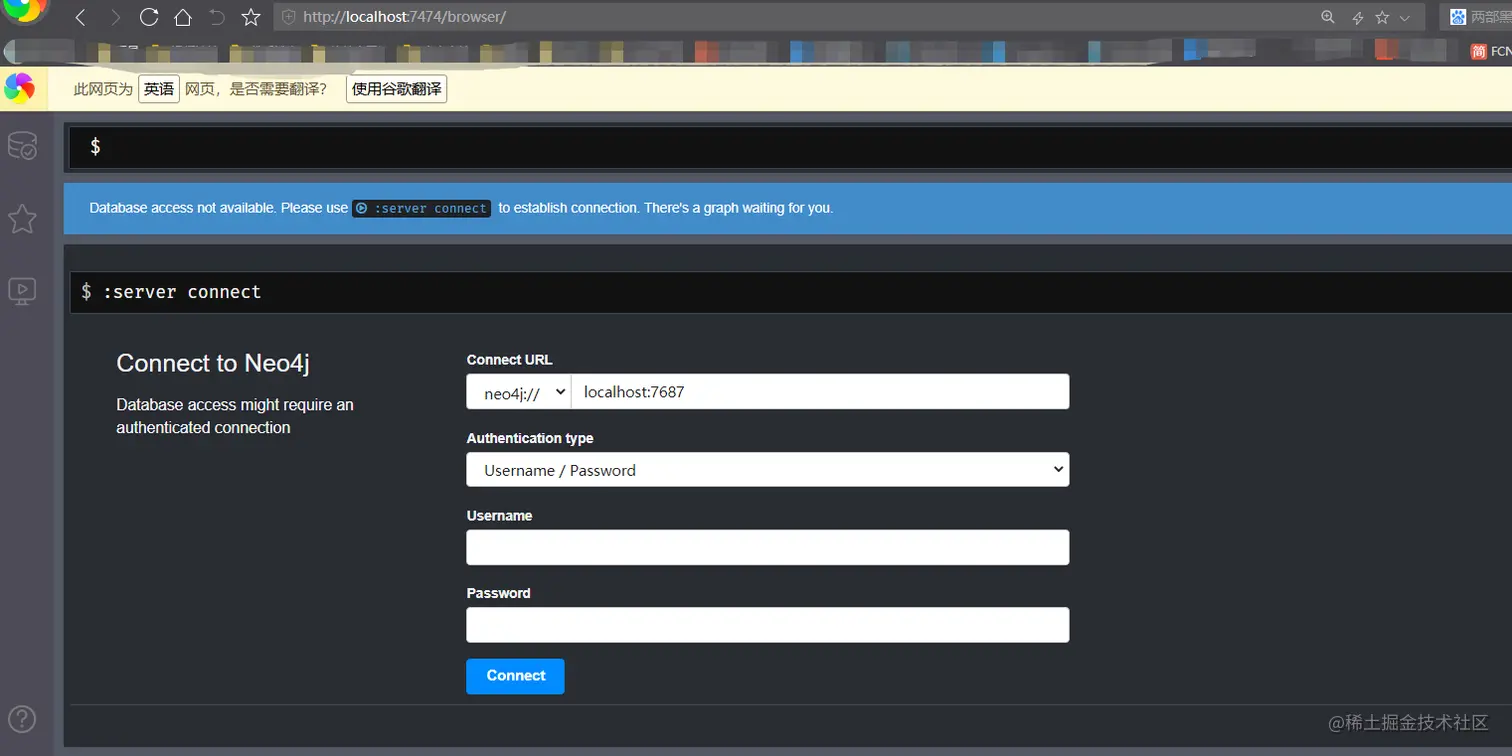Click the 简 bookmark icon at right
Viewport: 1512px width, 756px height.
[x=1478, y=51]
